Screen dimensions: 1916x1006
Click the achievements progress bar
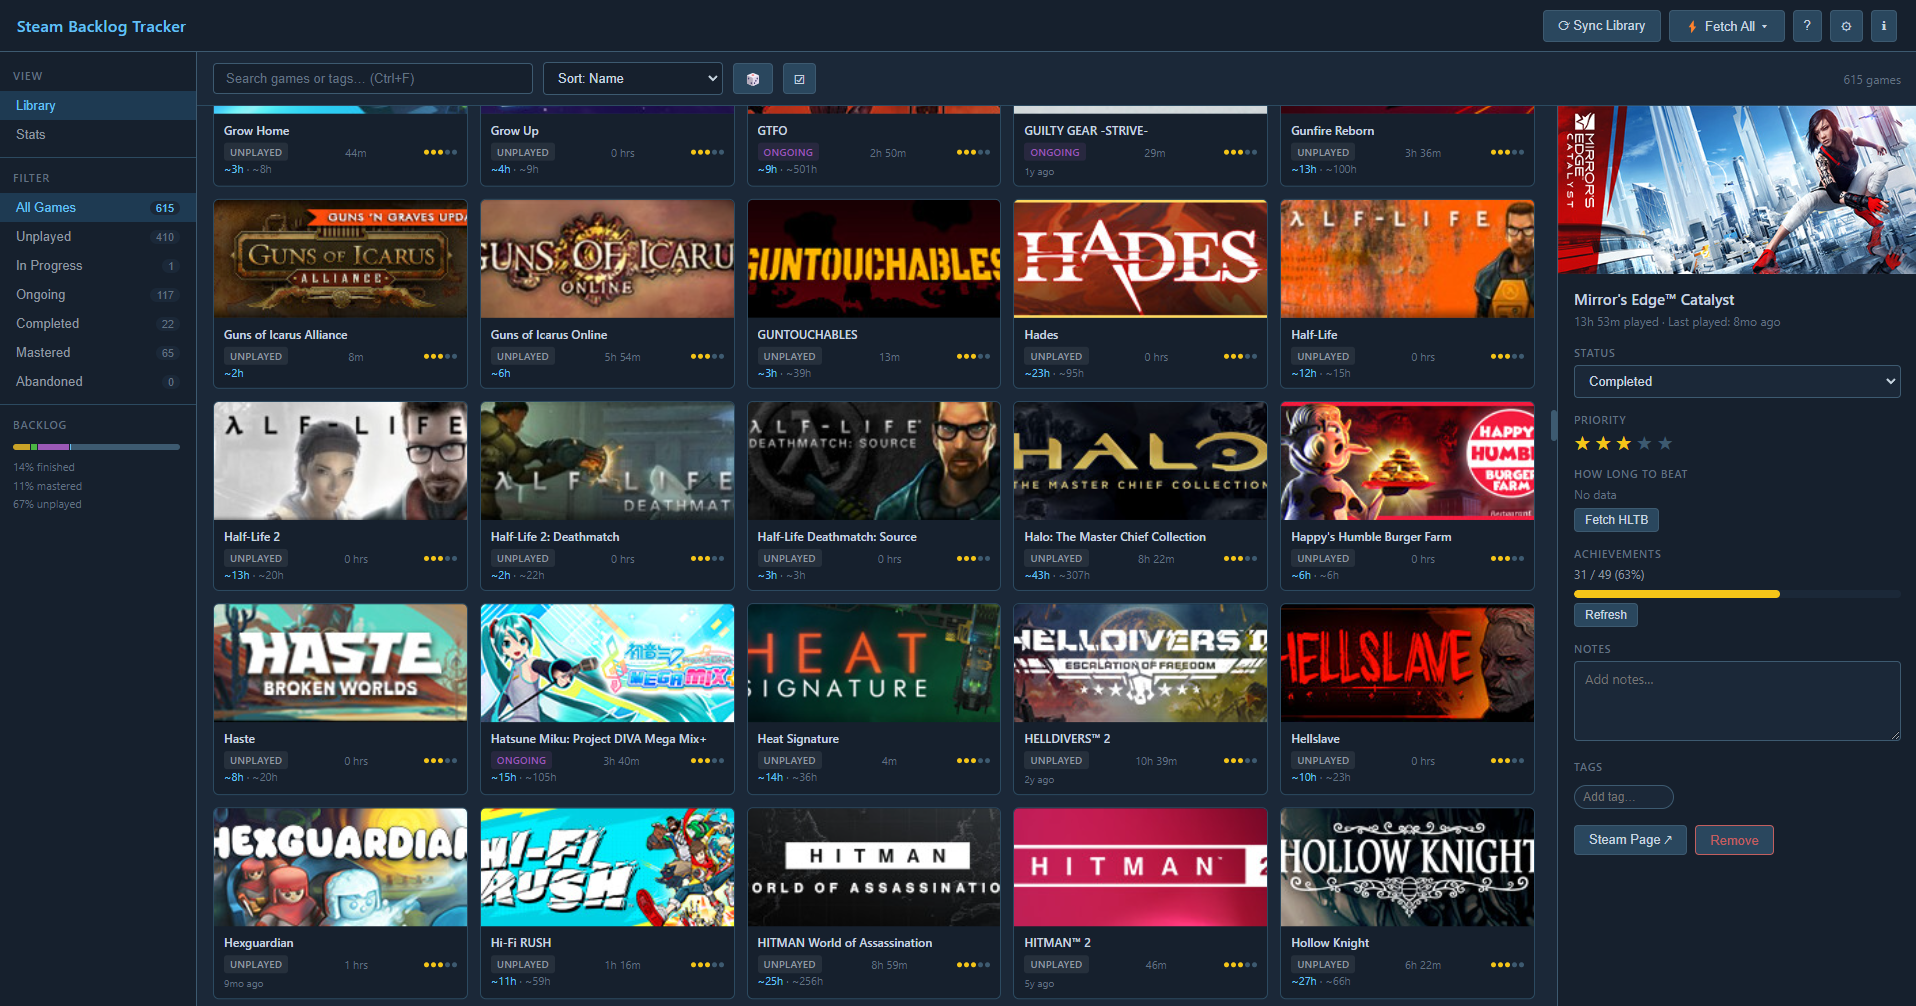click(x=1737, y=594)
